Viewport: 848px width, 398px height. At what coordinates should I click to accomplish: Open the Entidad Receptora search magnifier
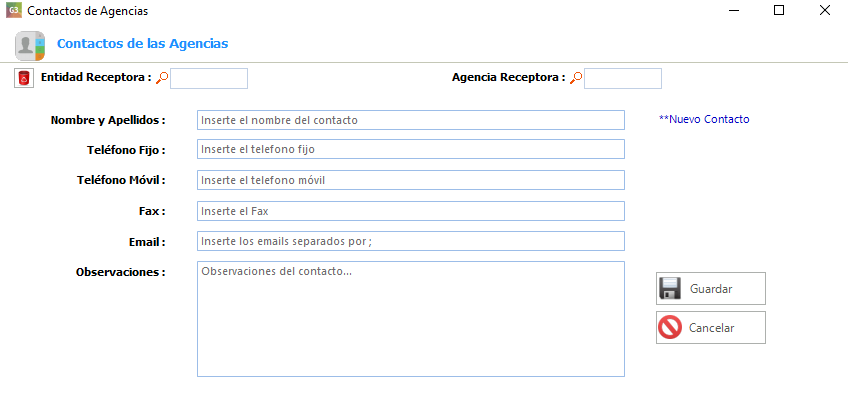coord(162,78)
